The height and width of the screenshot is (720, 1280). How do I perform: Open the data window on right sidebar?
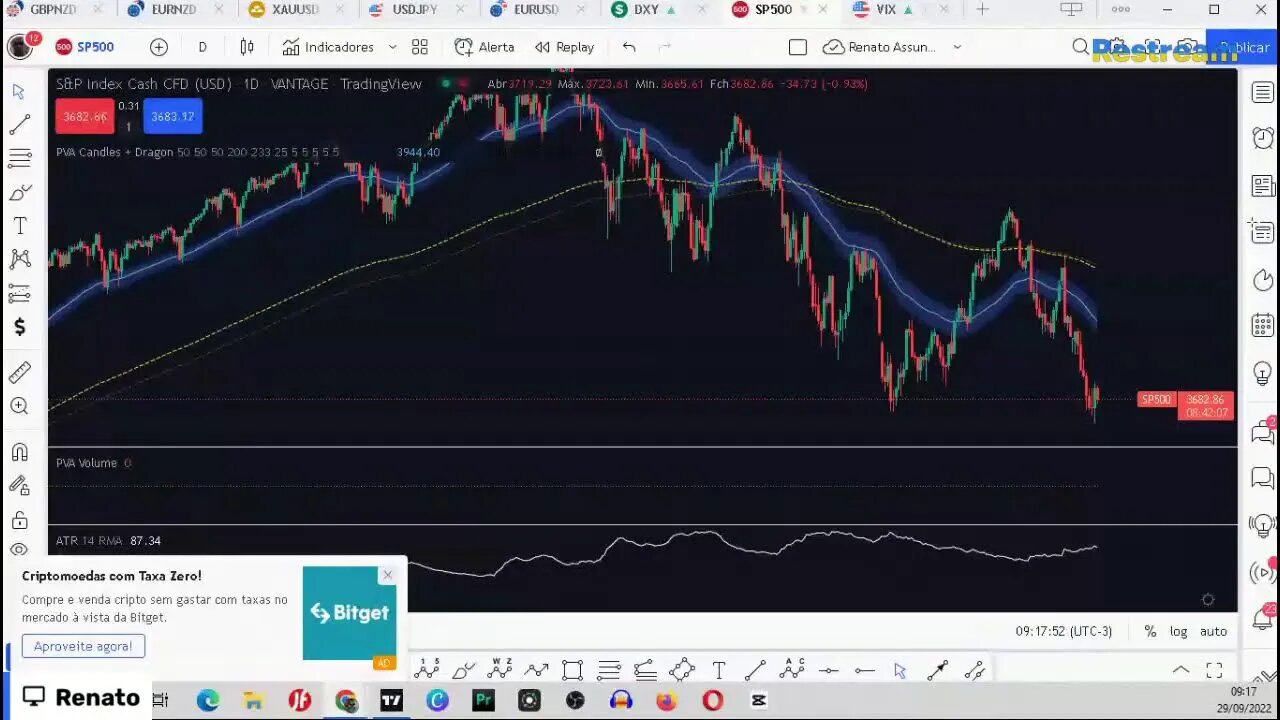[1262, 232]
